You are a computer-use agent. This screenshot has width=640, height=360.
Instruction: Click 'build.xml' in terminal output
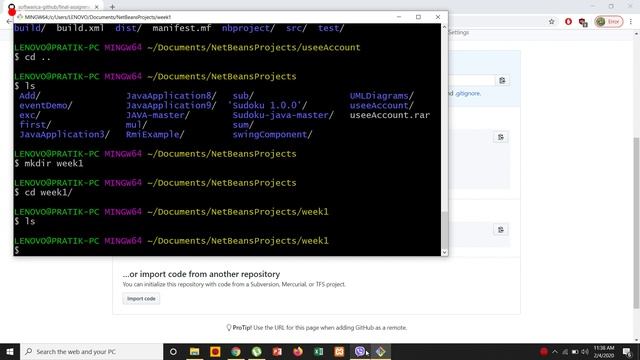(80, 28)
